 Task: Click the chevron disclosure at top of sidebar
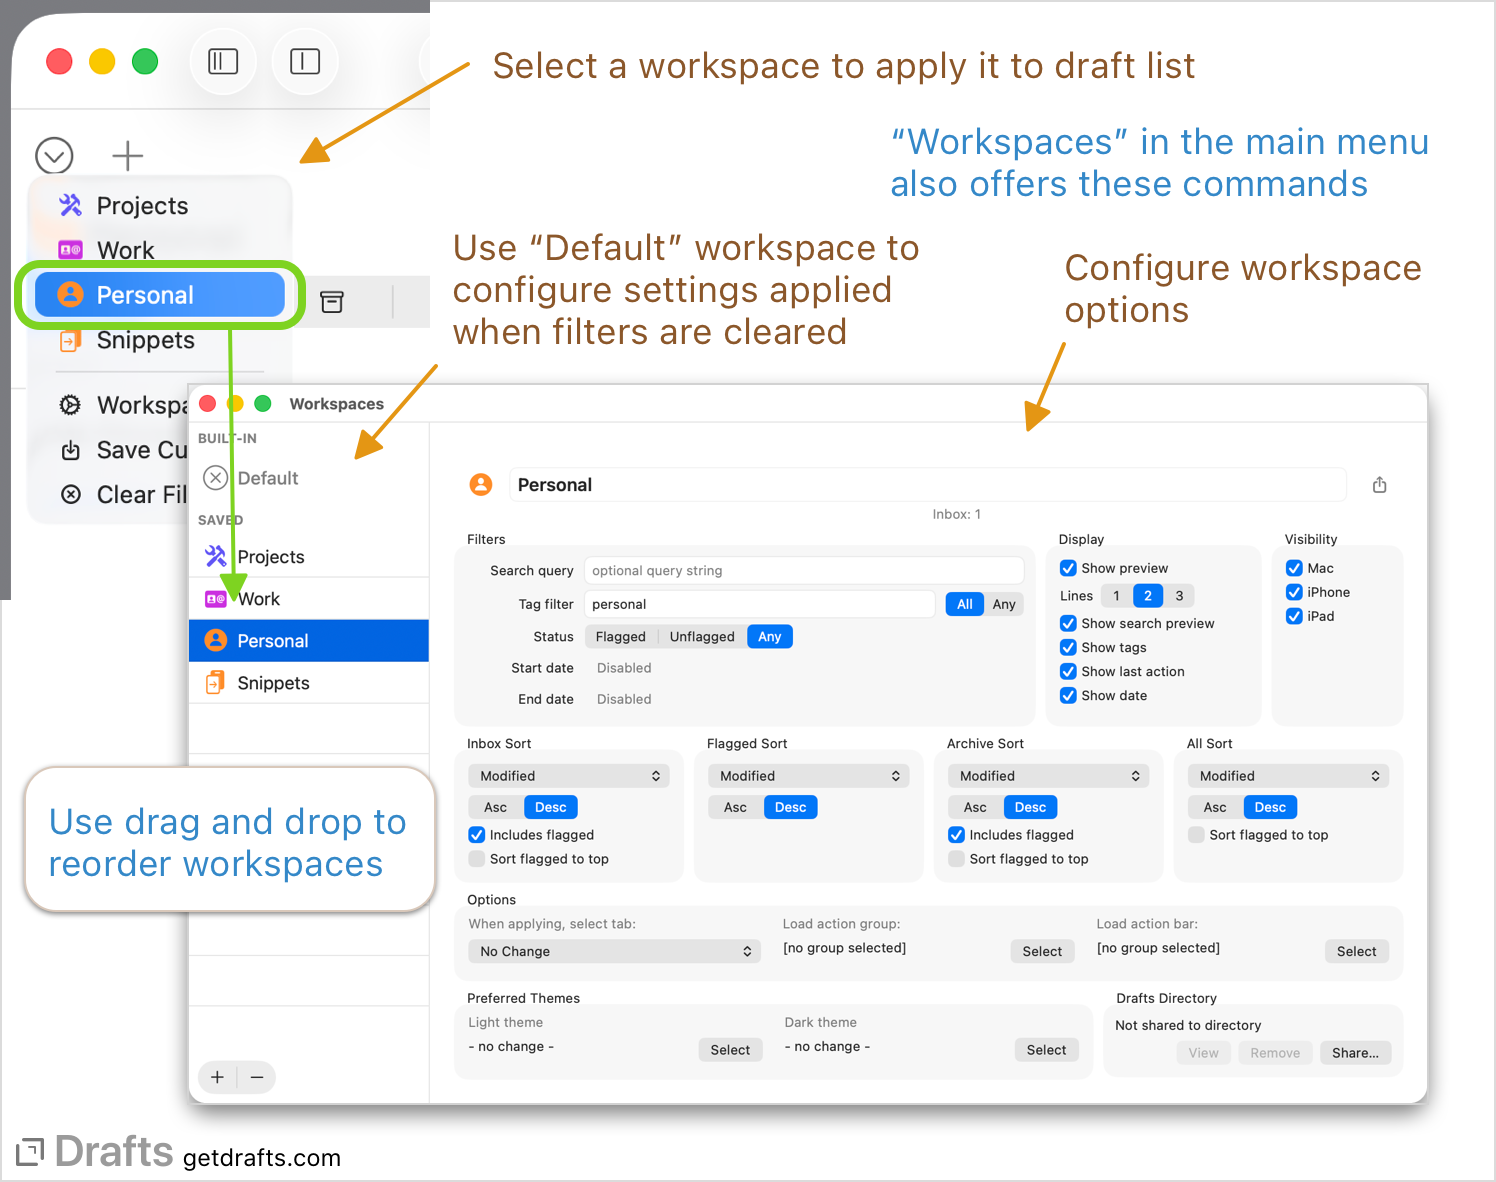[x=54, y=155]
